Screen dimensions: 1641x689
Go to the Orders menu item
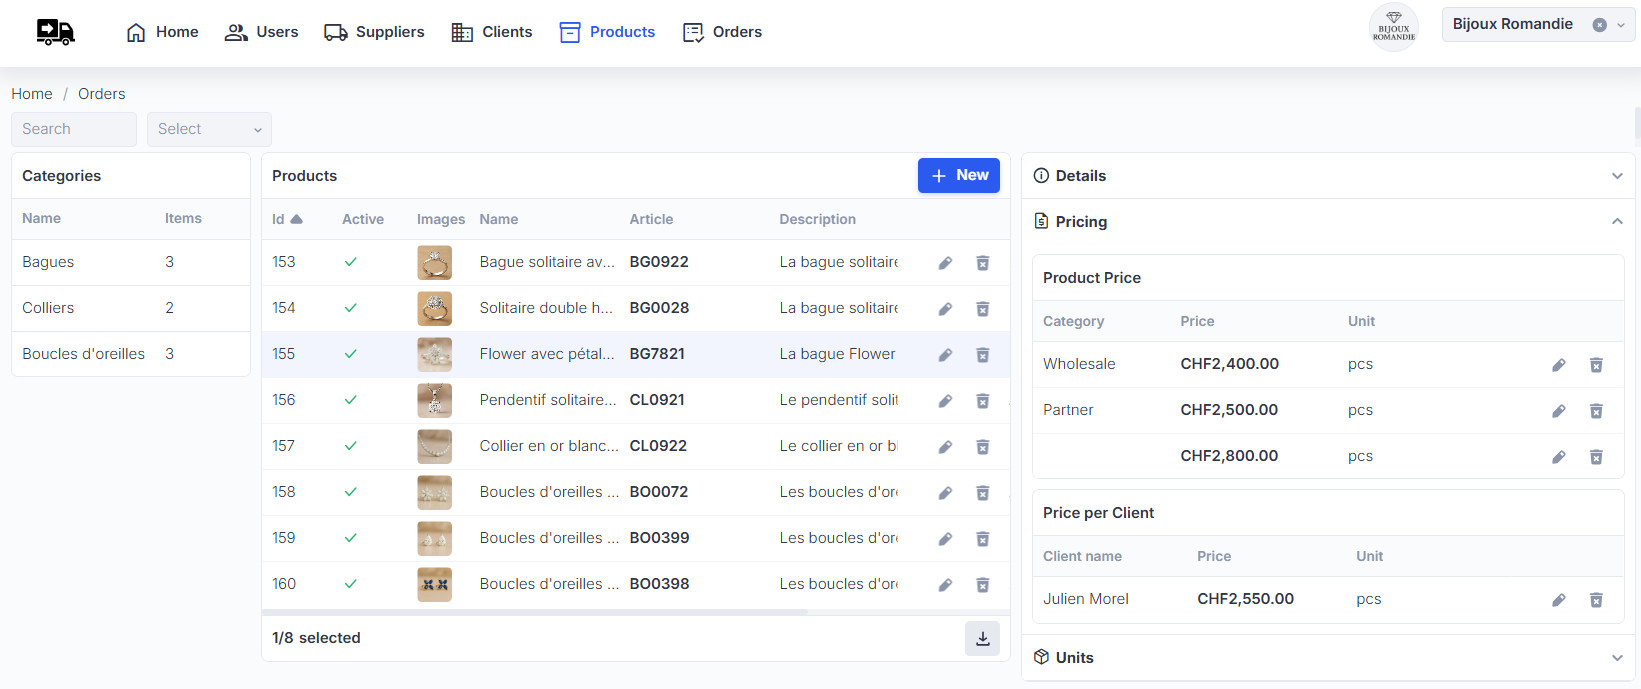click(x=722, y=32)
